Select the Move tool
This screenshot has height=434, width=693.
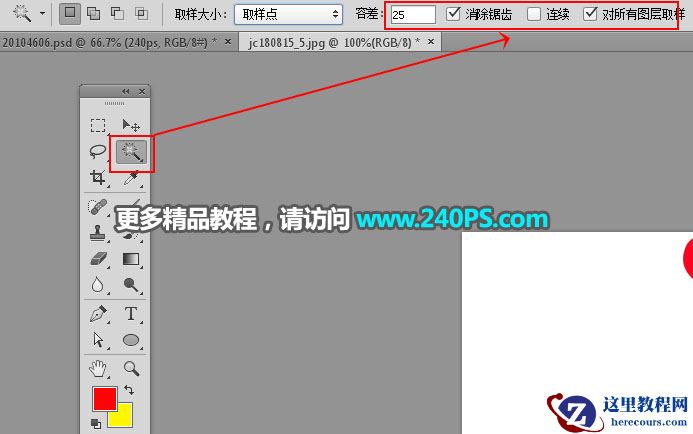click(131, 126)
